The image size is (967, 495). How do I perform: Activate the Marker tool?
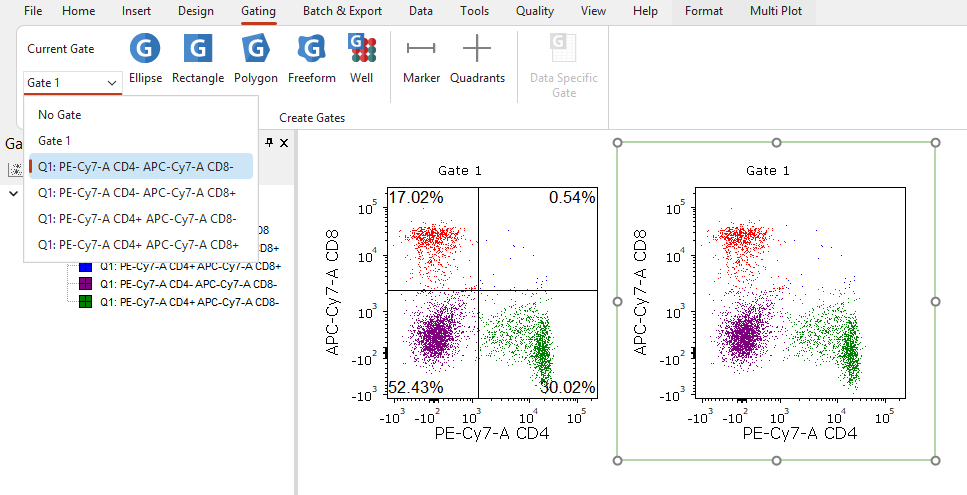tap(421, 58)
